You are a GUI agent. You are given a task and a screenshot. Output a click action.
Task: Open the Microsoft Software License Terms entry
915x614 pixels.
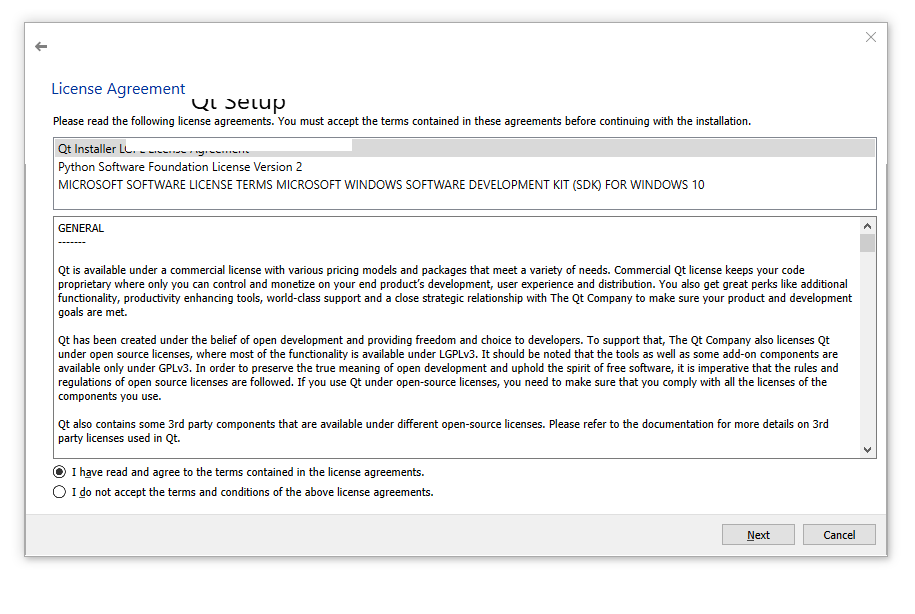(381, 185)
